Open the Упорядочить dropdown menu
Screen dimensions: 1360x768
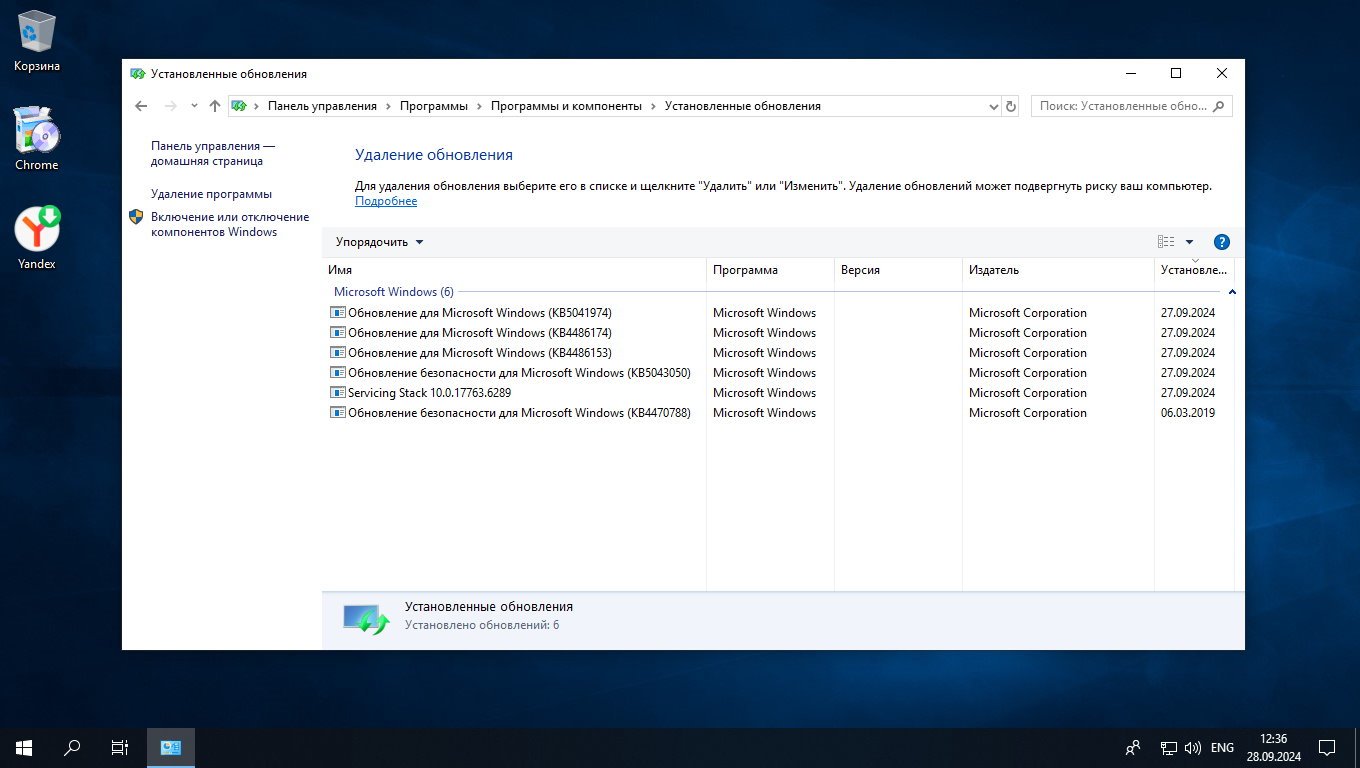tap(379, 242)
